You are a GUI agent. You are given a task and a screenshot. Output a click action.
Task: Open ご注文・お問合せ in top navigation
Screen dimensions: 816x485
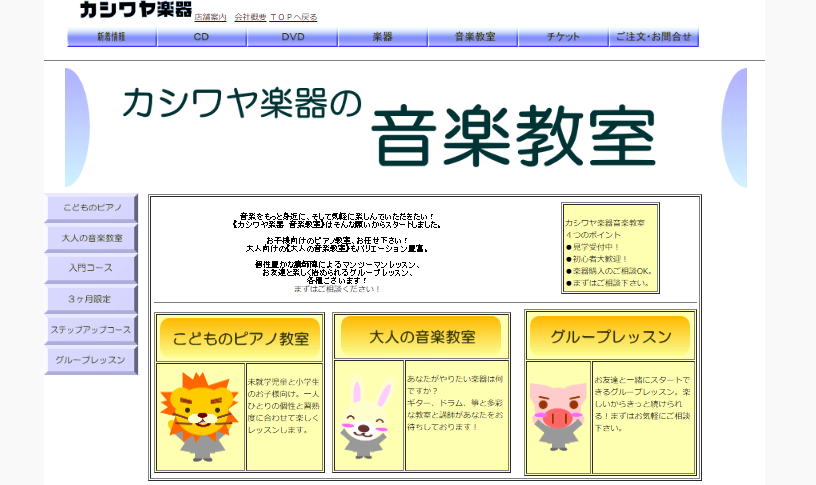[653, 37]
